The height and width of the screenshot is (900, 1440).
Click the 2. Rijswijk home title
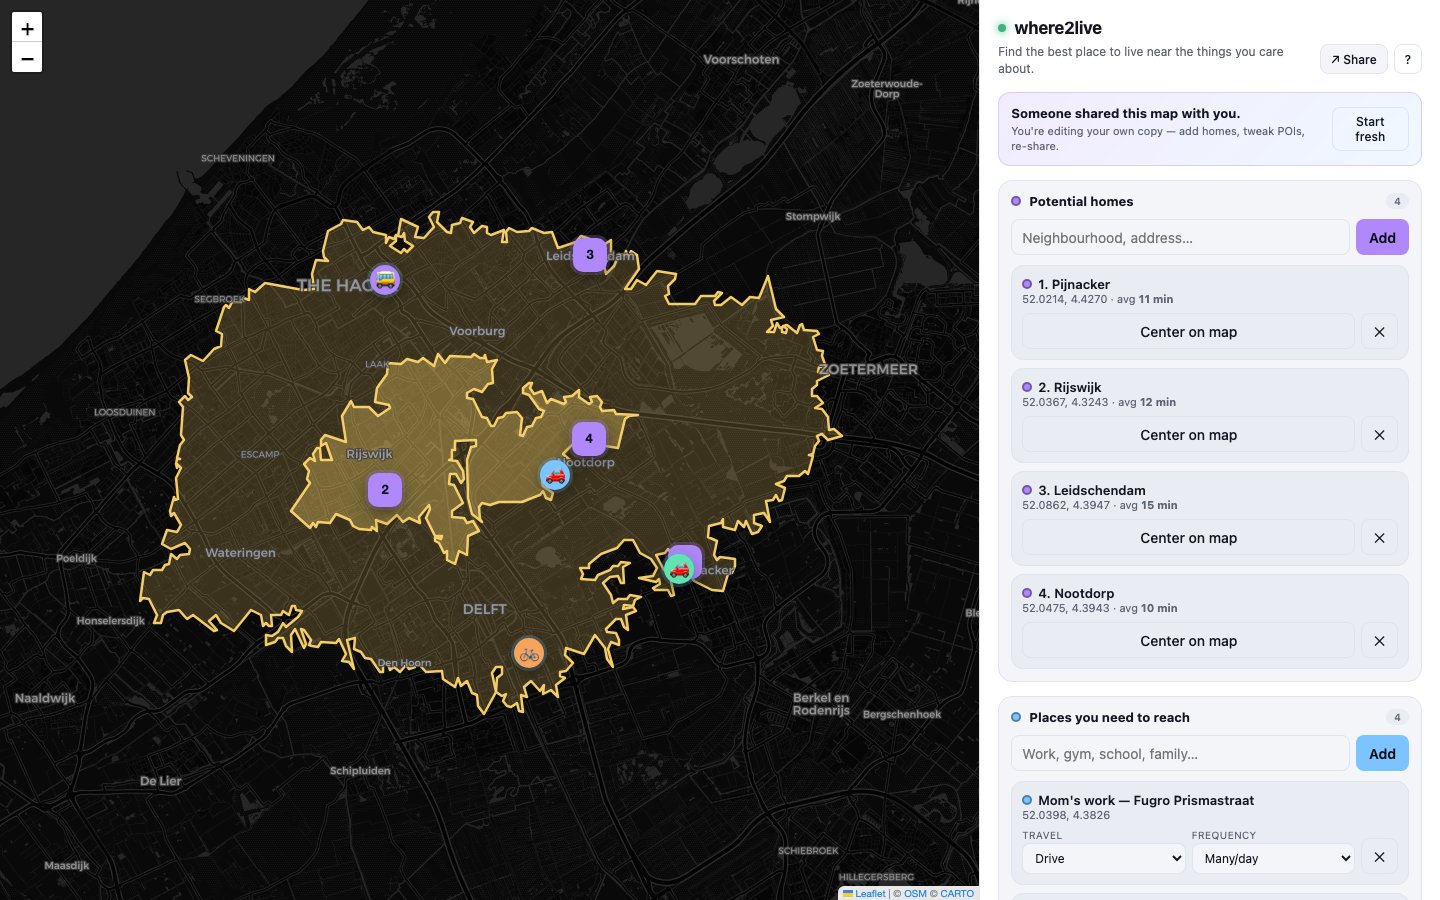click(x=1070, y=387)
